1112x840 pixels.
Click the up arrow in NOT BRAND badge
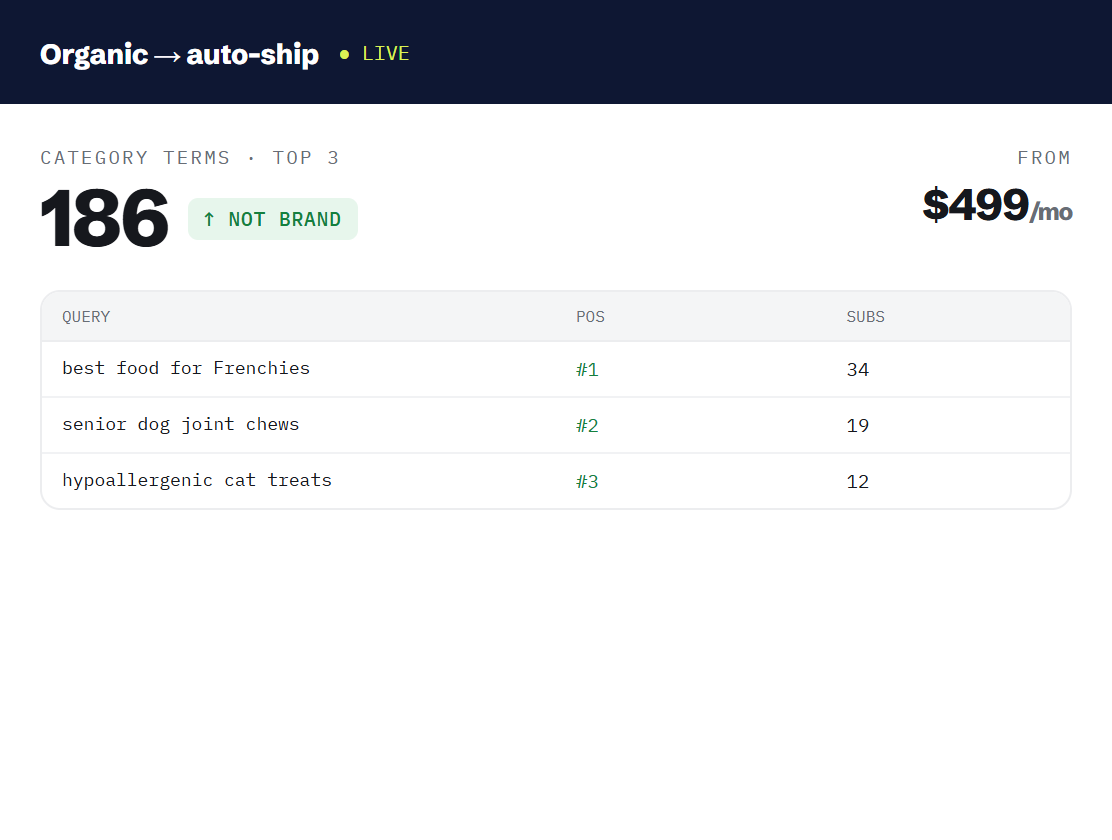coord(208,219)
